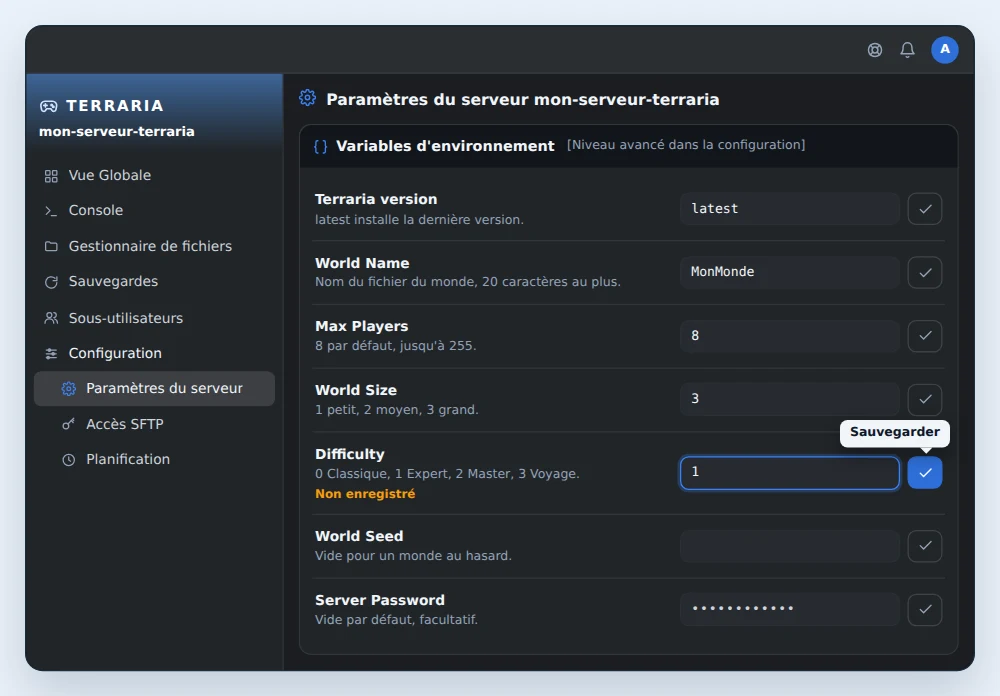Save the Server Password value

point(925,610)
